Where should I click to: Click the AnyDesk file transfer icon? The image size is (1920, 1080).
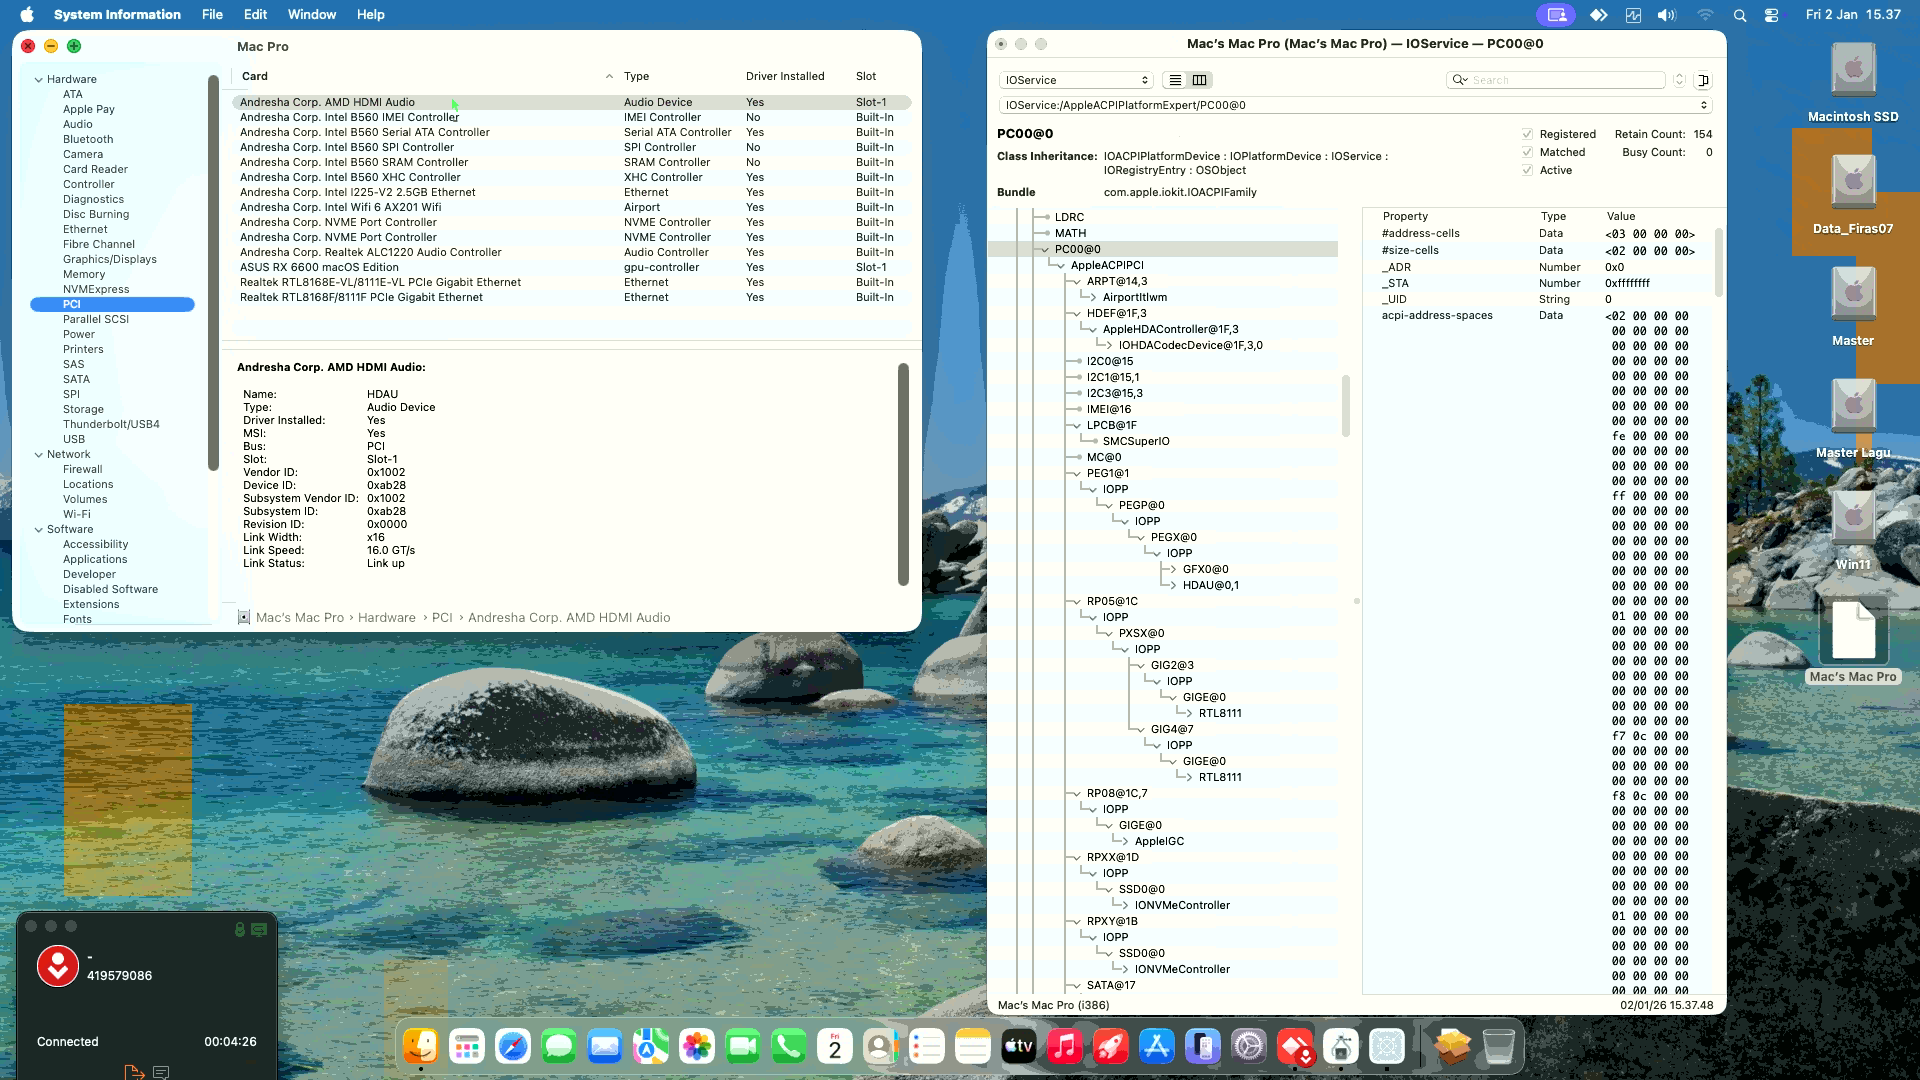[x=134, y=1072]
